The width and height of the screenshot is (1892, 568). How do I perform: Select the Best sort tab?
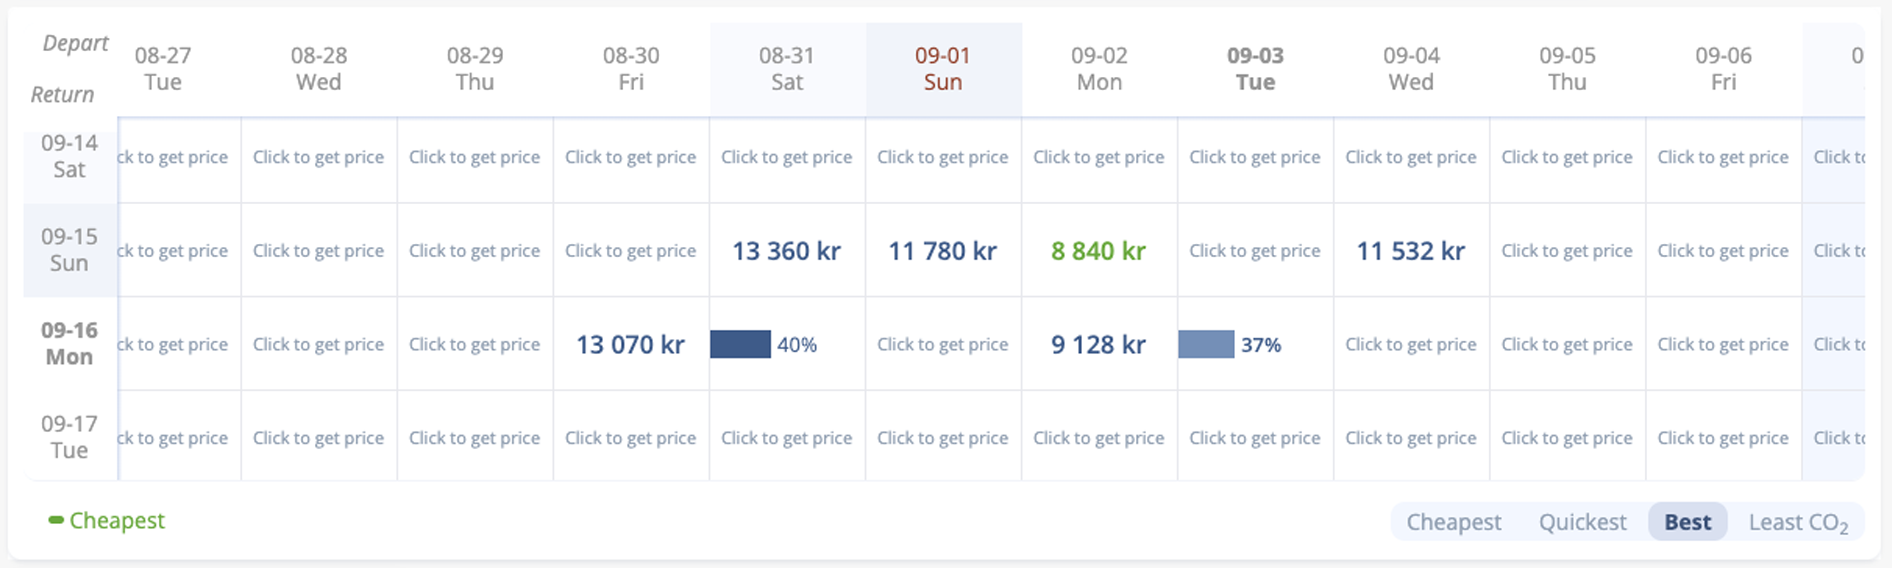pyautogui.click(x=1687, y=522)
